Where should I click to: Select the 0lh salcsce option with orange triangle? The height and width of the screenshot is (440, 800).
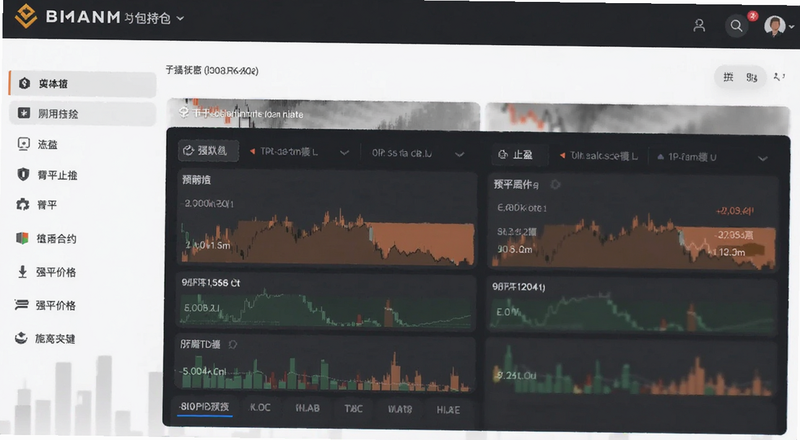pos(598,156)
